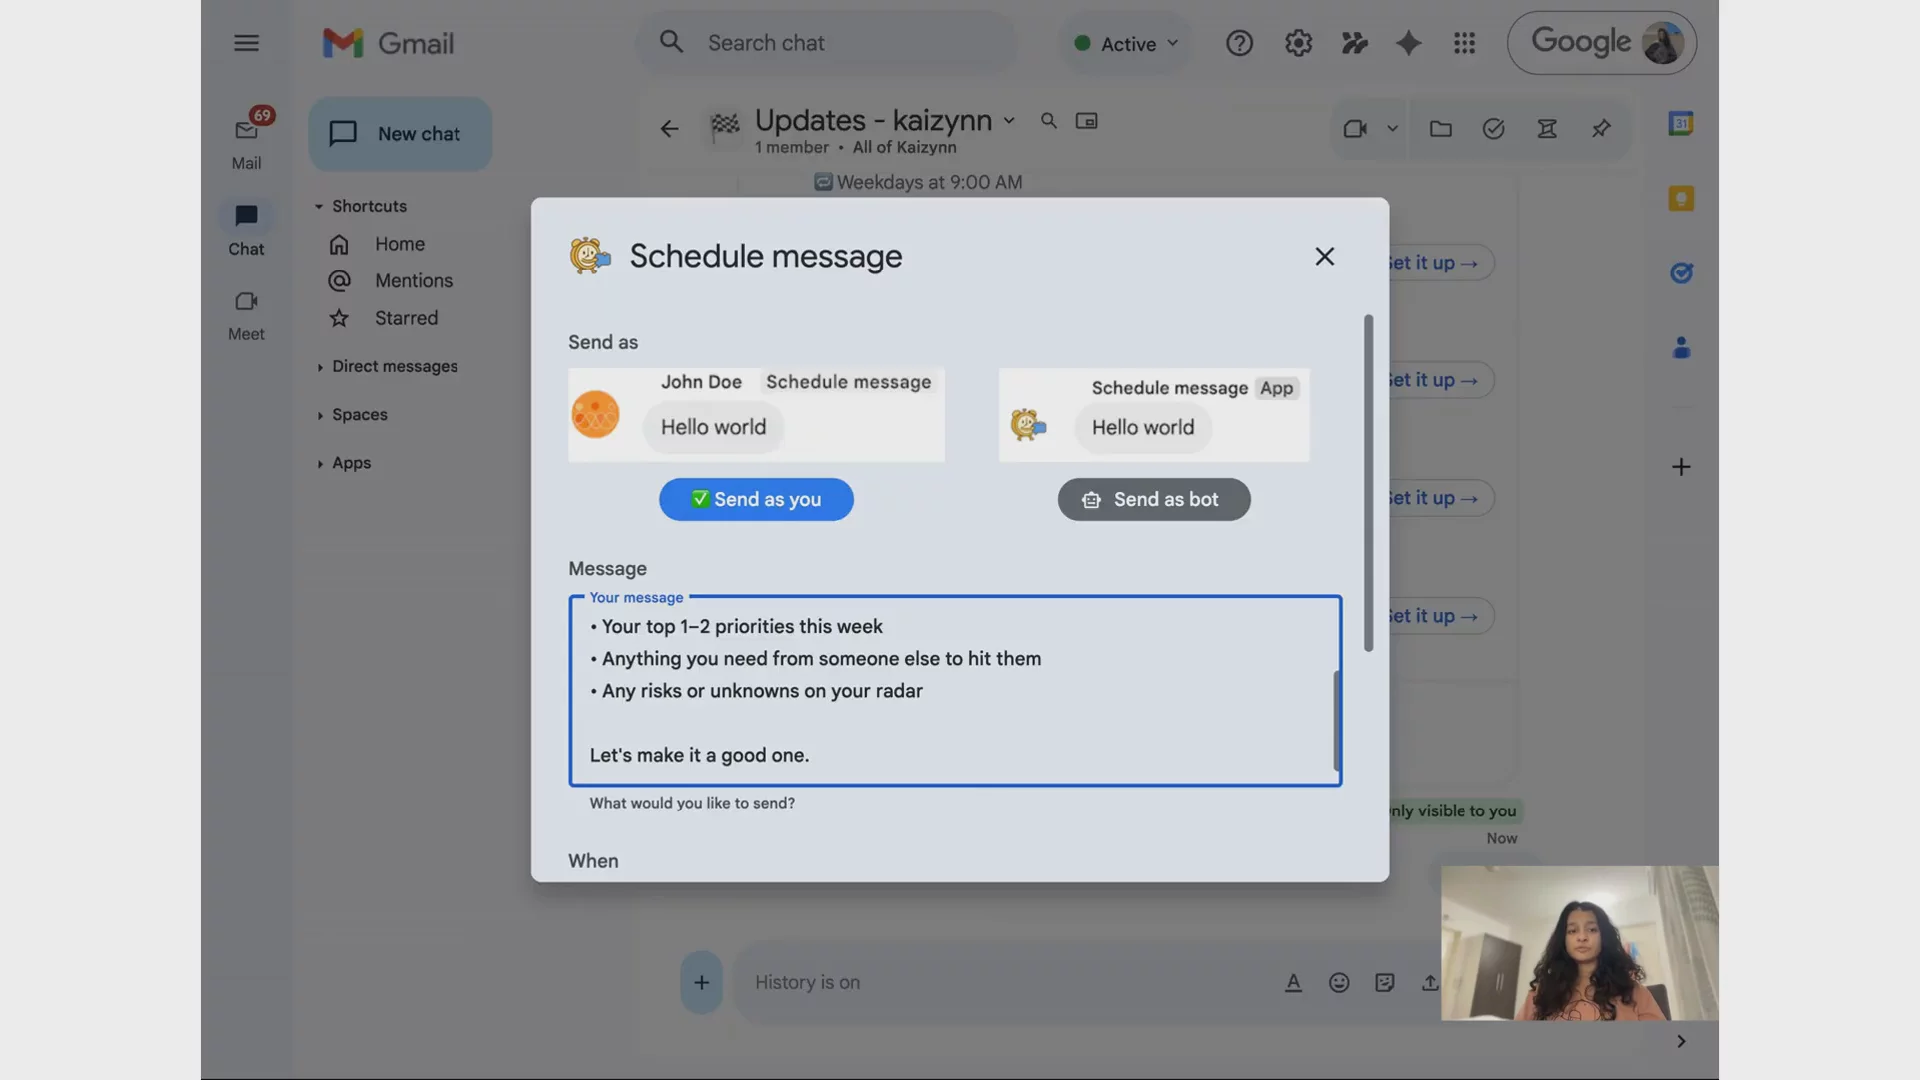Expand the Apps section
1920x1080 pixels.
tap(319, 463)
